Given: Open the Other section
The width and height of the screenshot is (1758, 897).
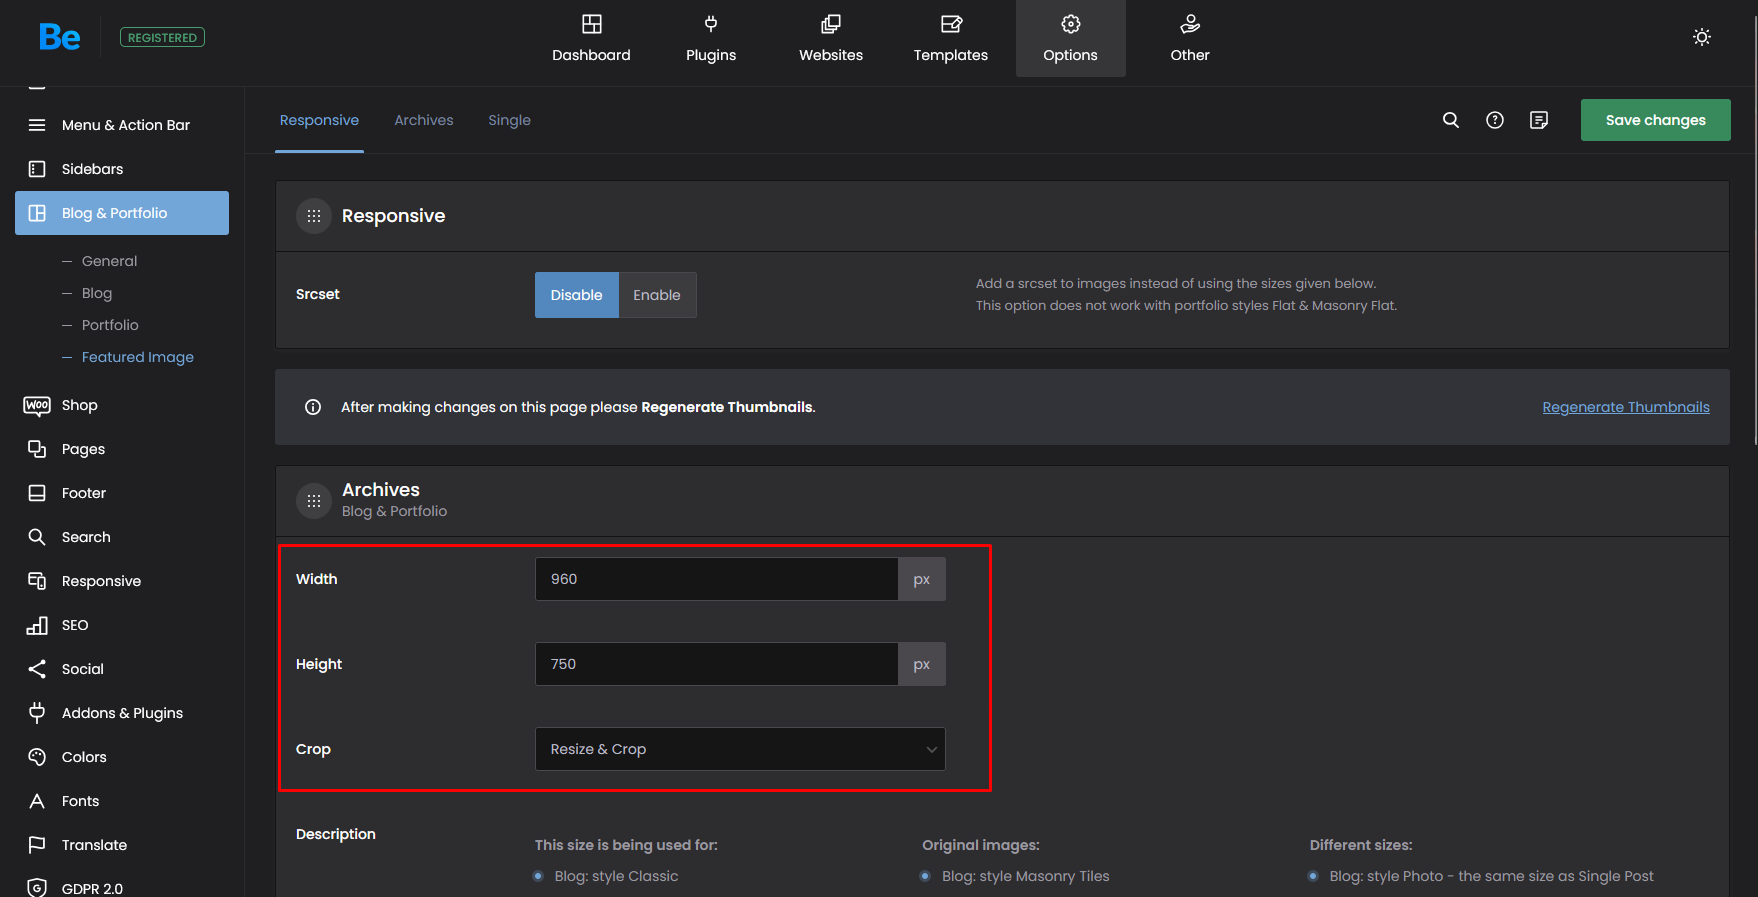Looking at the screenshot, I should [1190, 39].
